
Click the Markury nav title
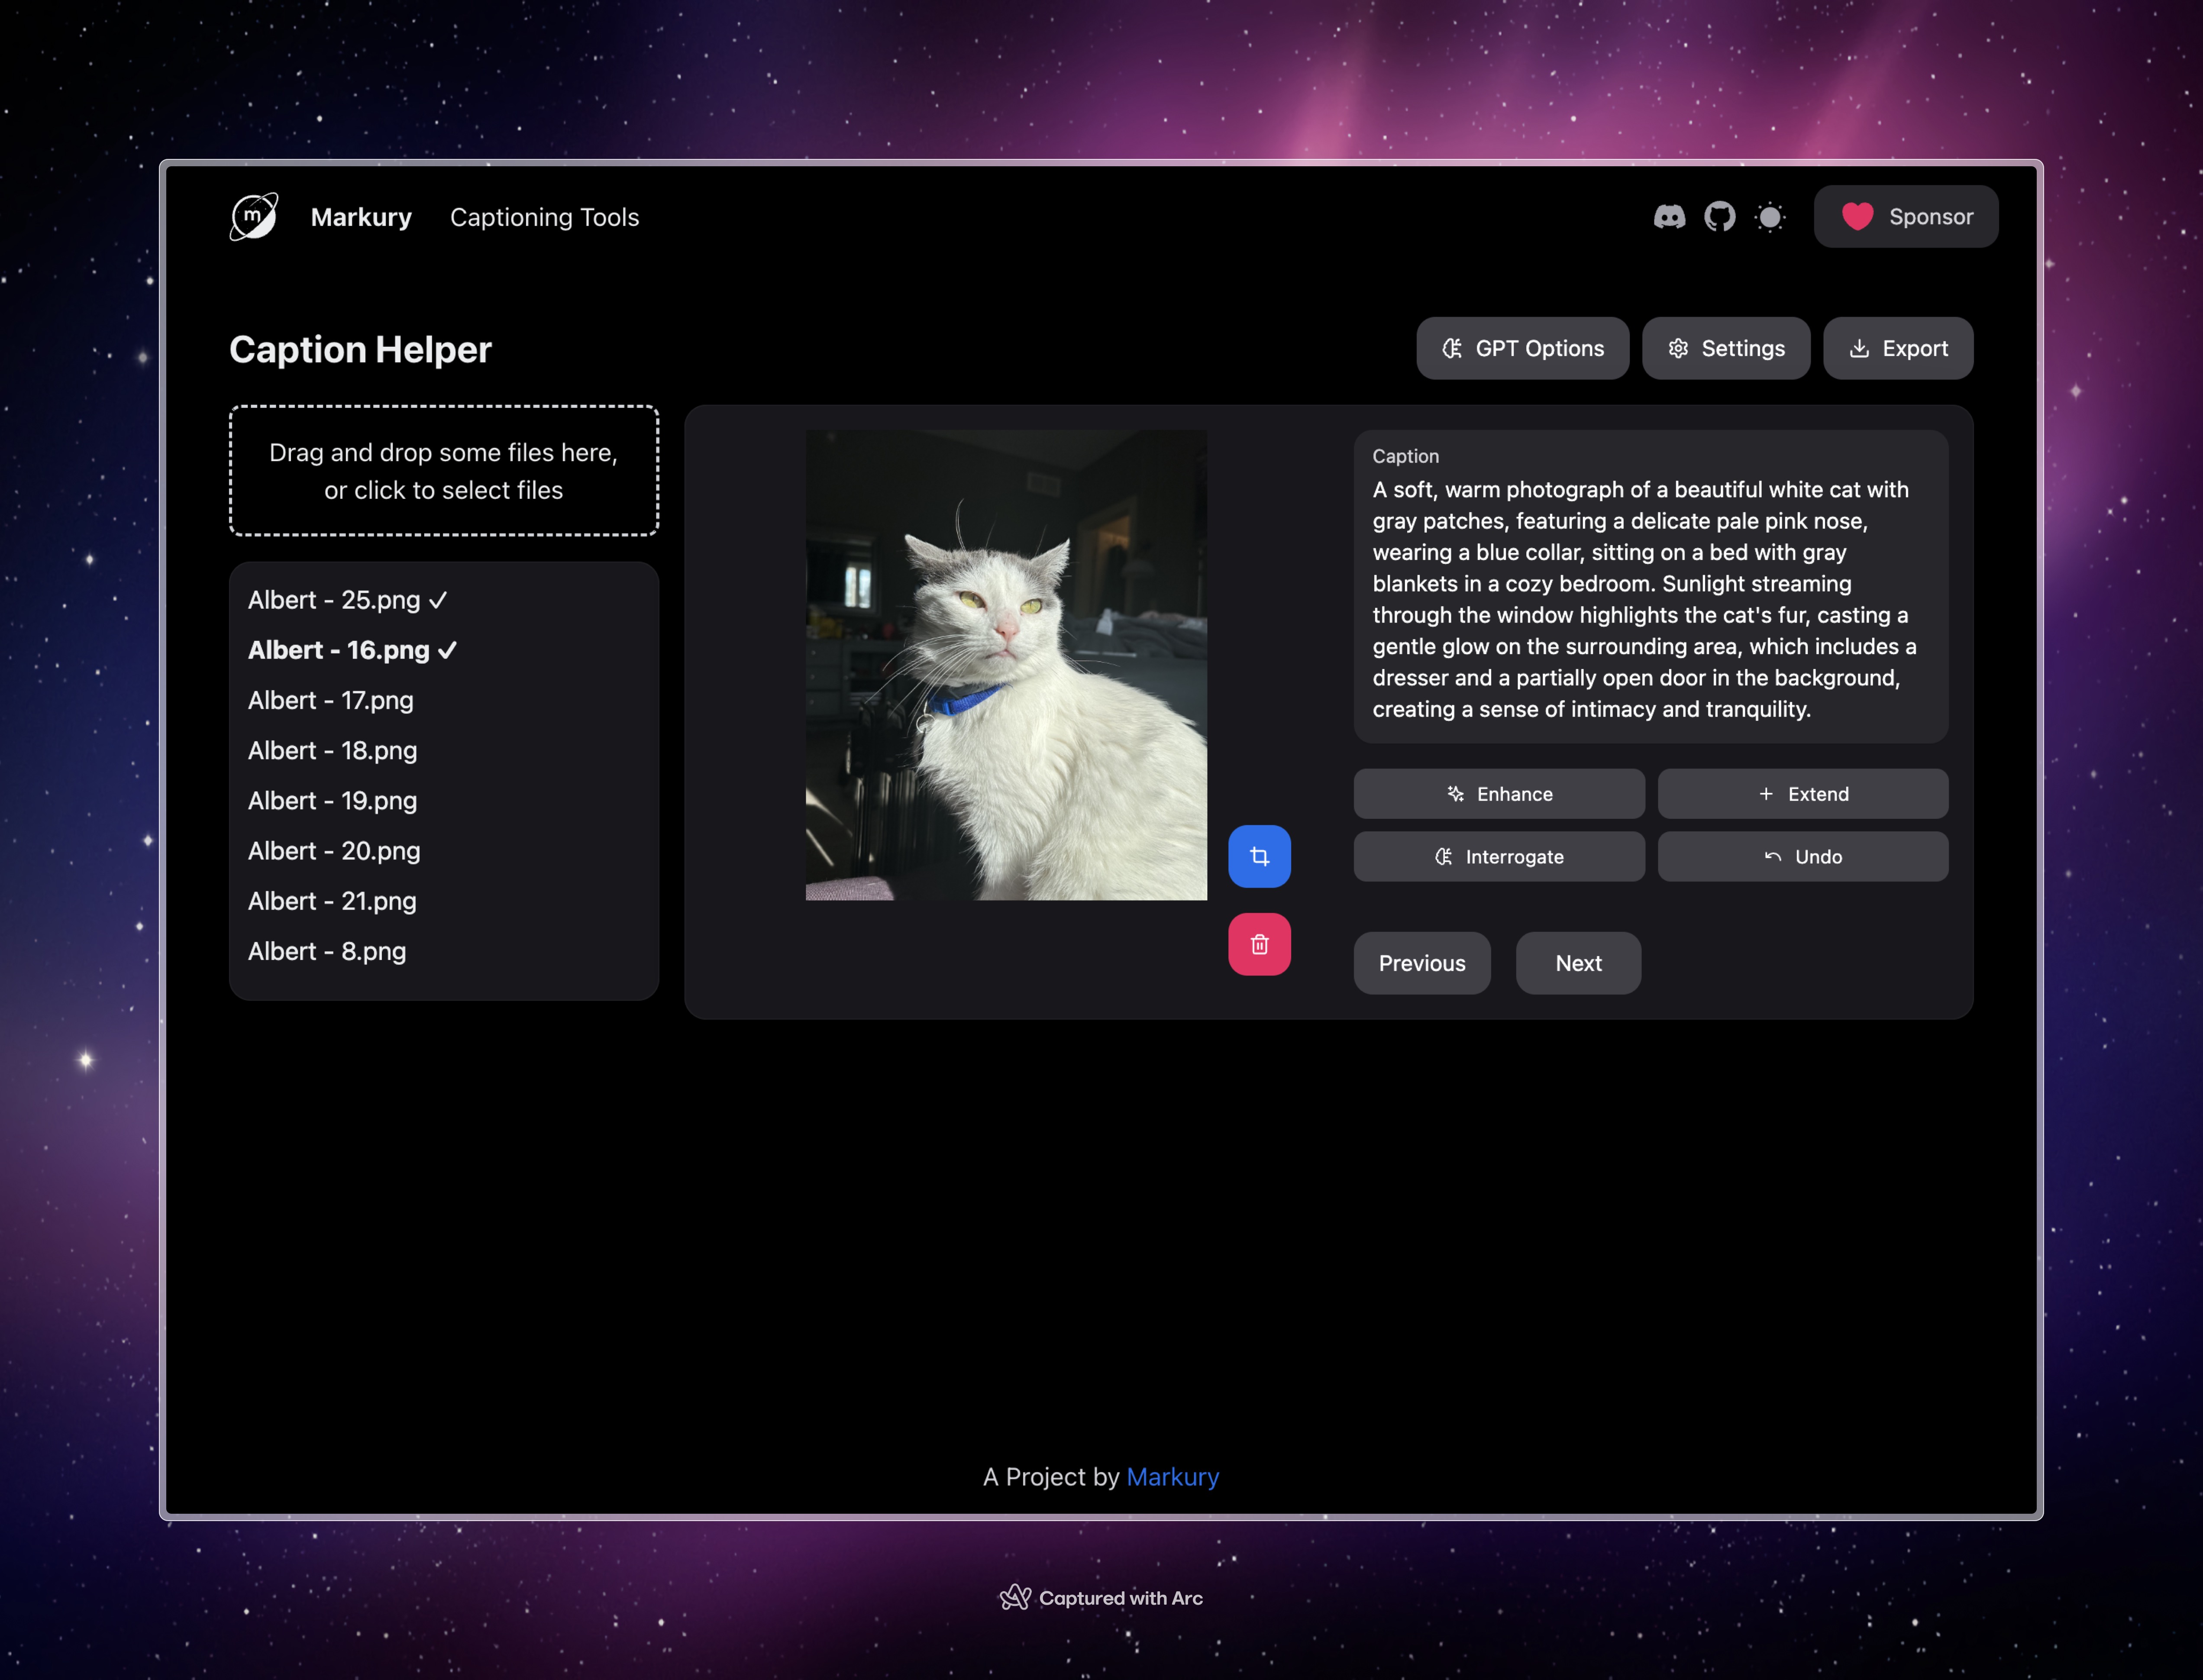coord(361,217)
